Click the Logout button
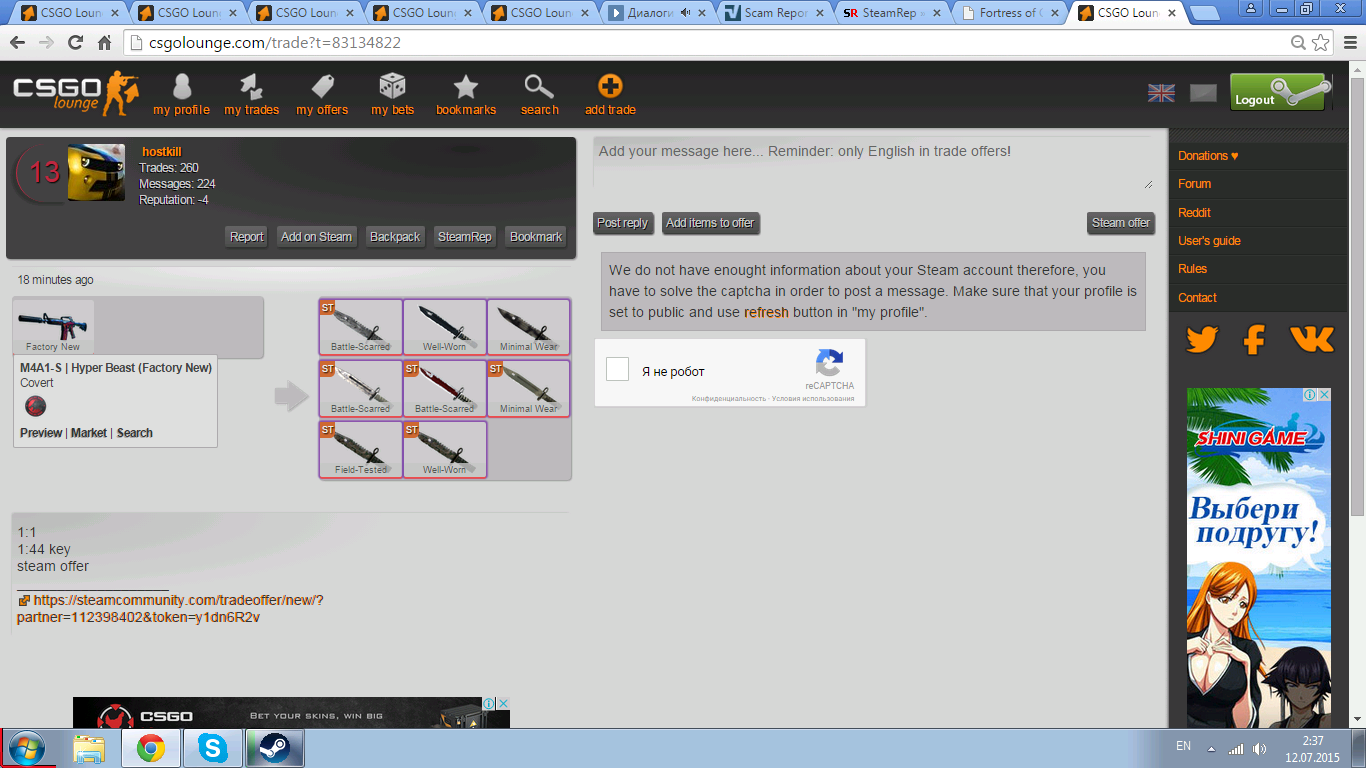The image size is (1366, 768). (x=1280, y=94)
